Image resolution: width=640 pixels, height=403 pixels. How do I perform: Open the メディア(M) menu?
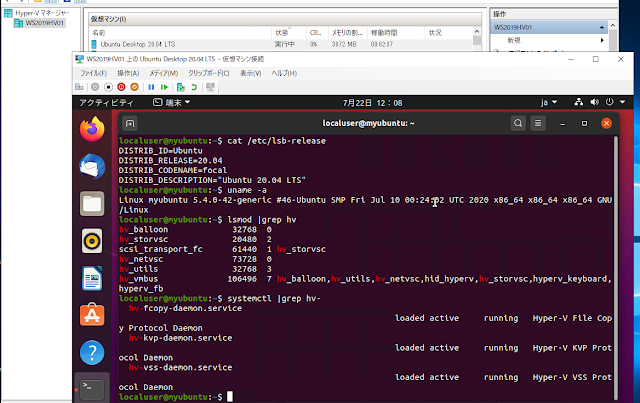tap(164, 73)
